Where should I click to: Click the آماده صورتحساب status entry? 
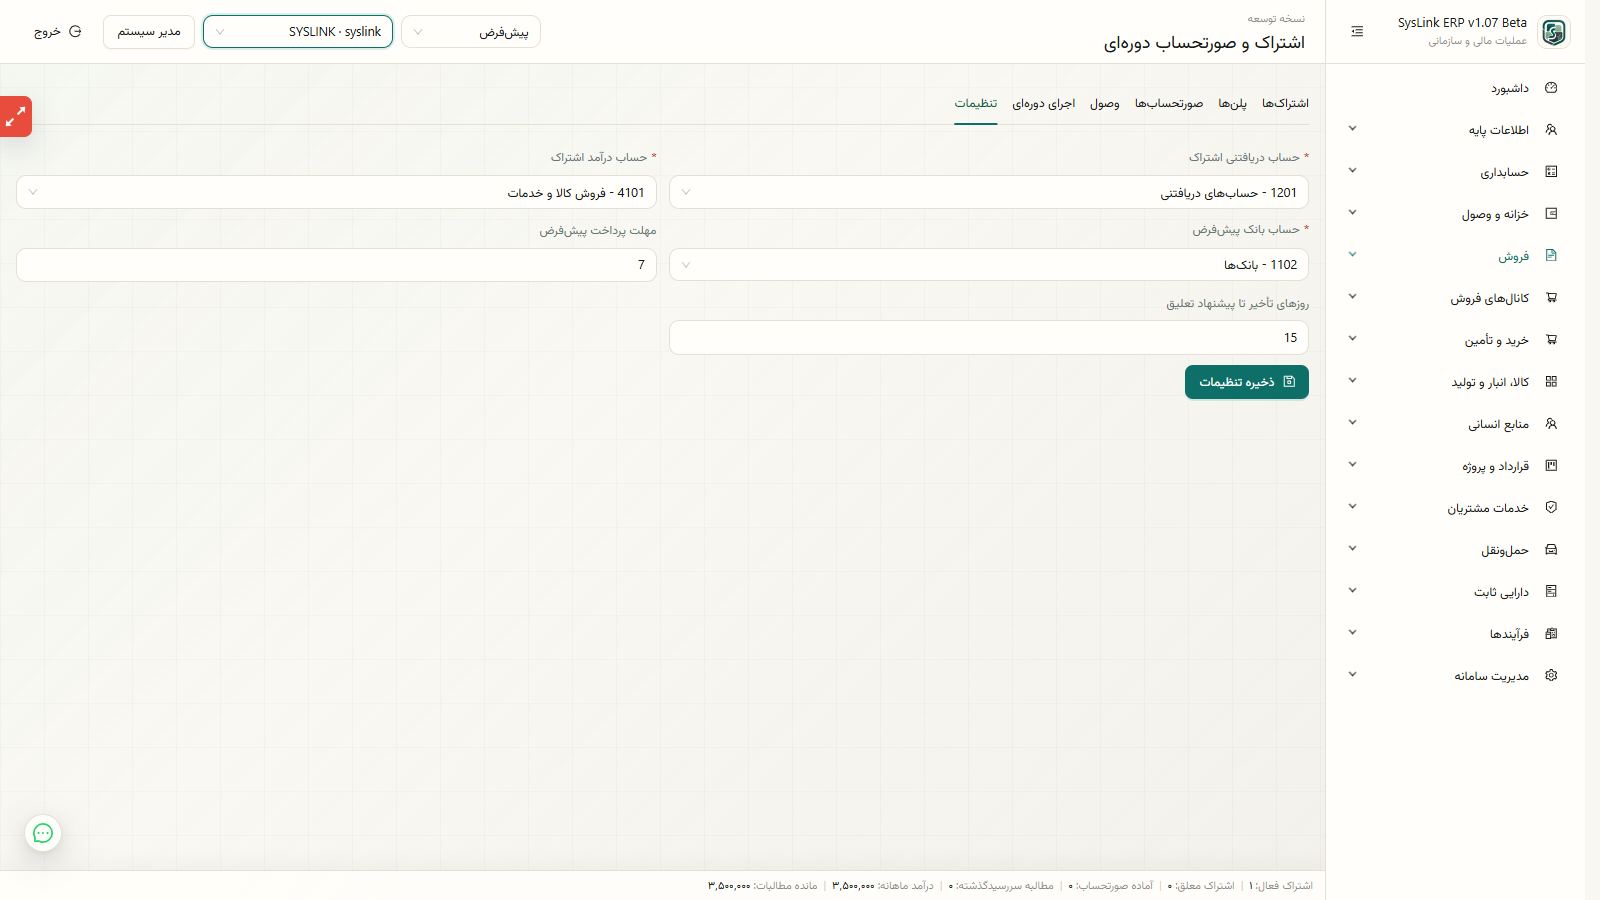[1111, 886]
